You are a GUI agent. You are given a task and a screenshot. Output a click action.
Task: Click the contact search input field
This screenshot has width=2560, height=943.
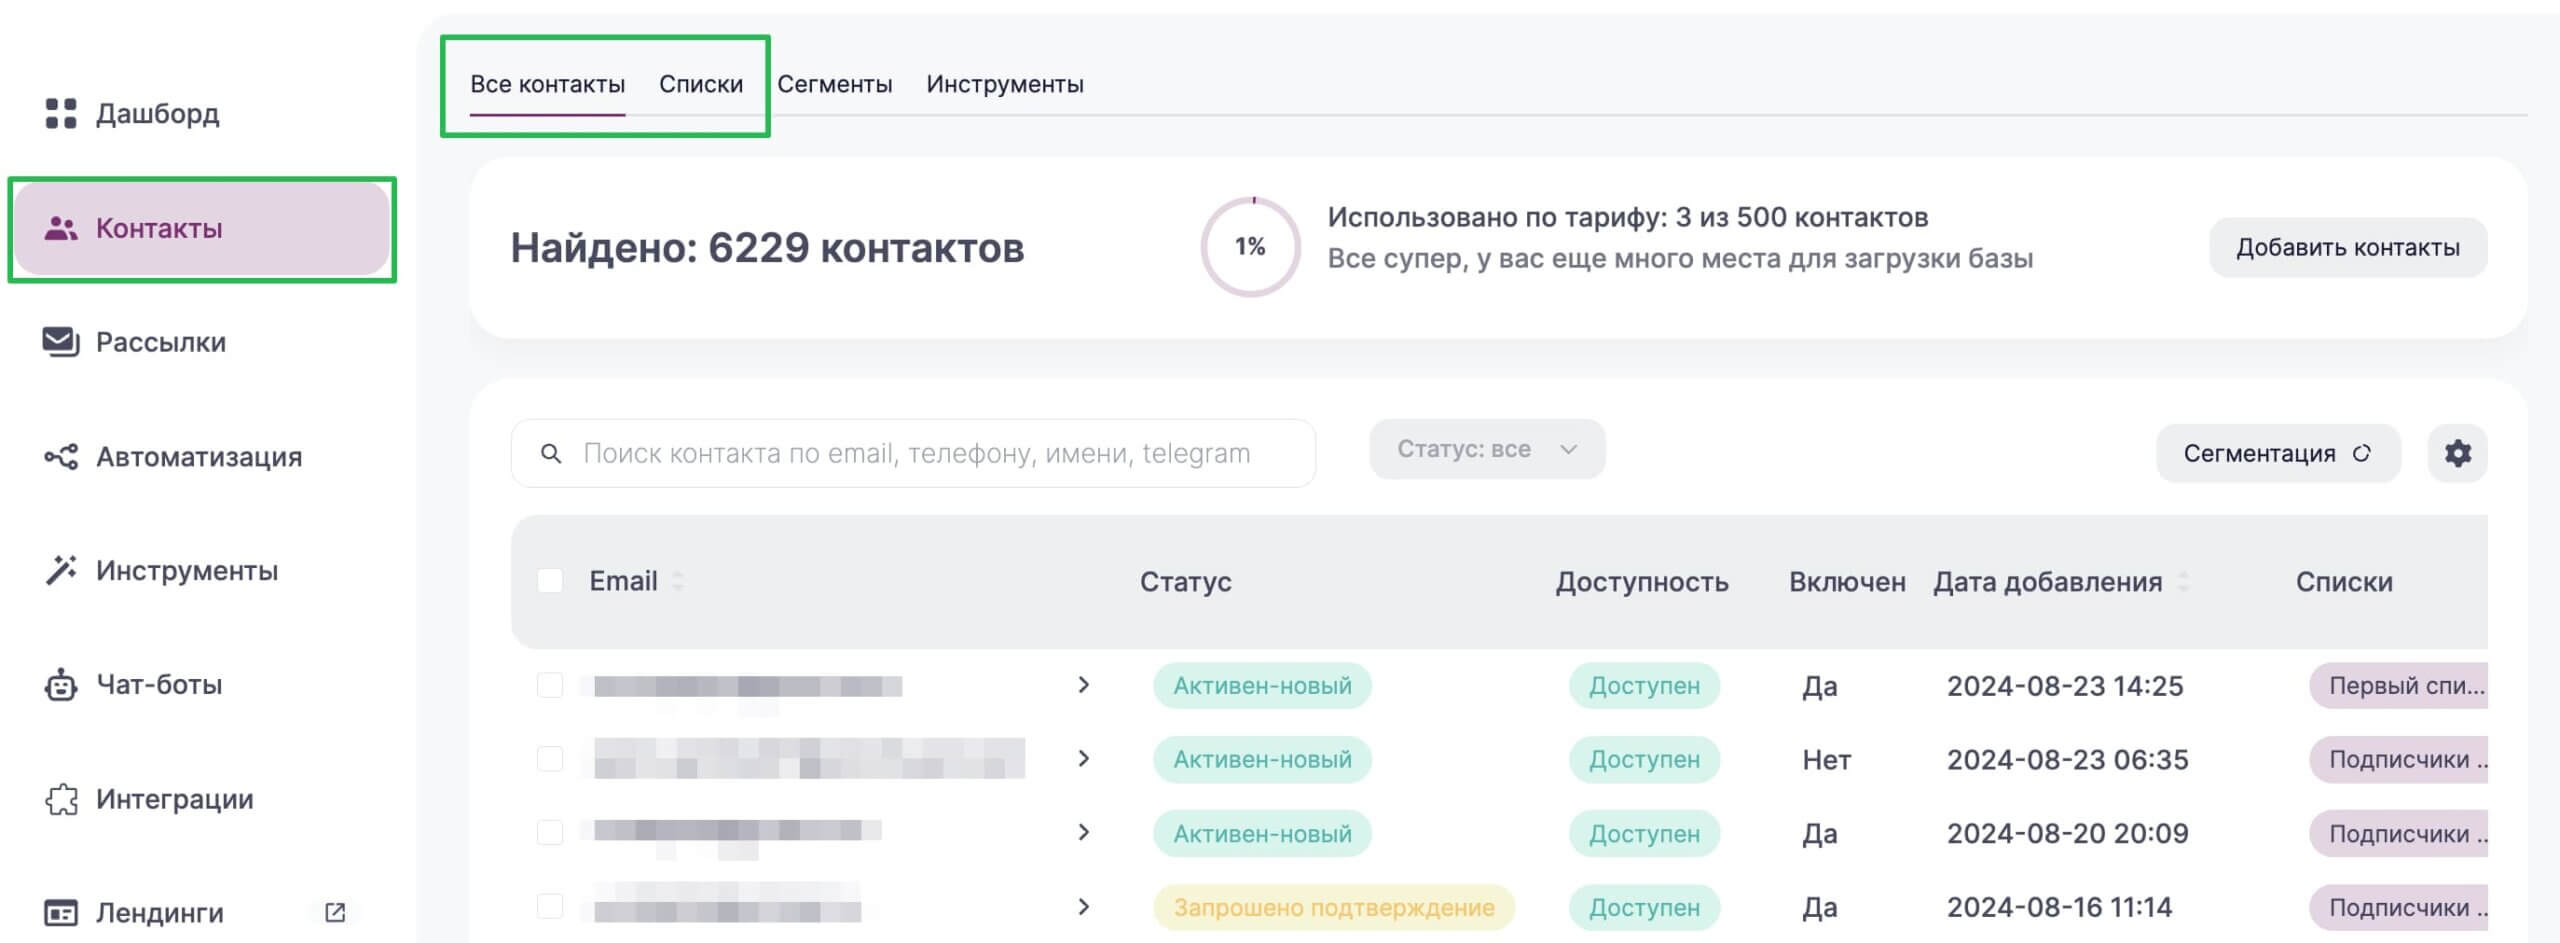(913, 453)
